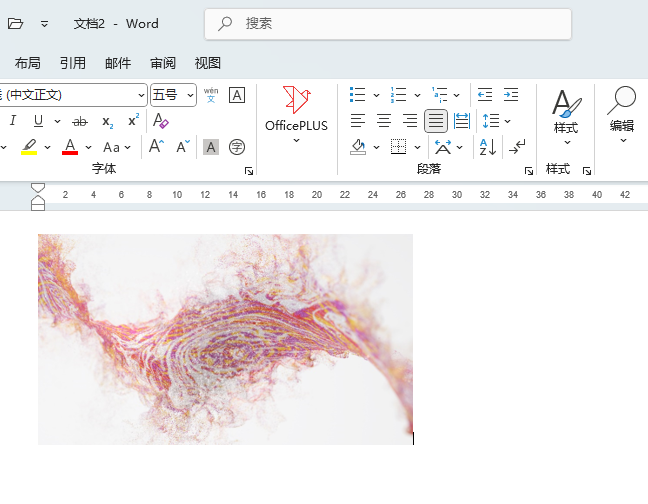Open the 段落 dialog launcher
Screen dimensions: 648x504
coord(529,171)
